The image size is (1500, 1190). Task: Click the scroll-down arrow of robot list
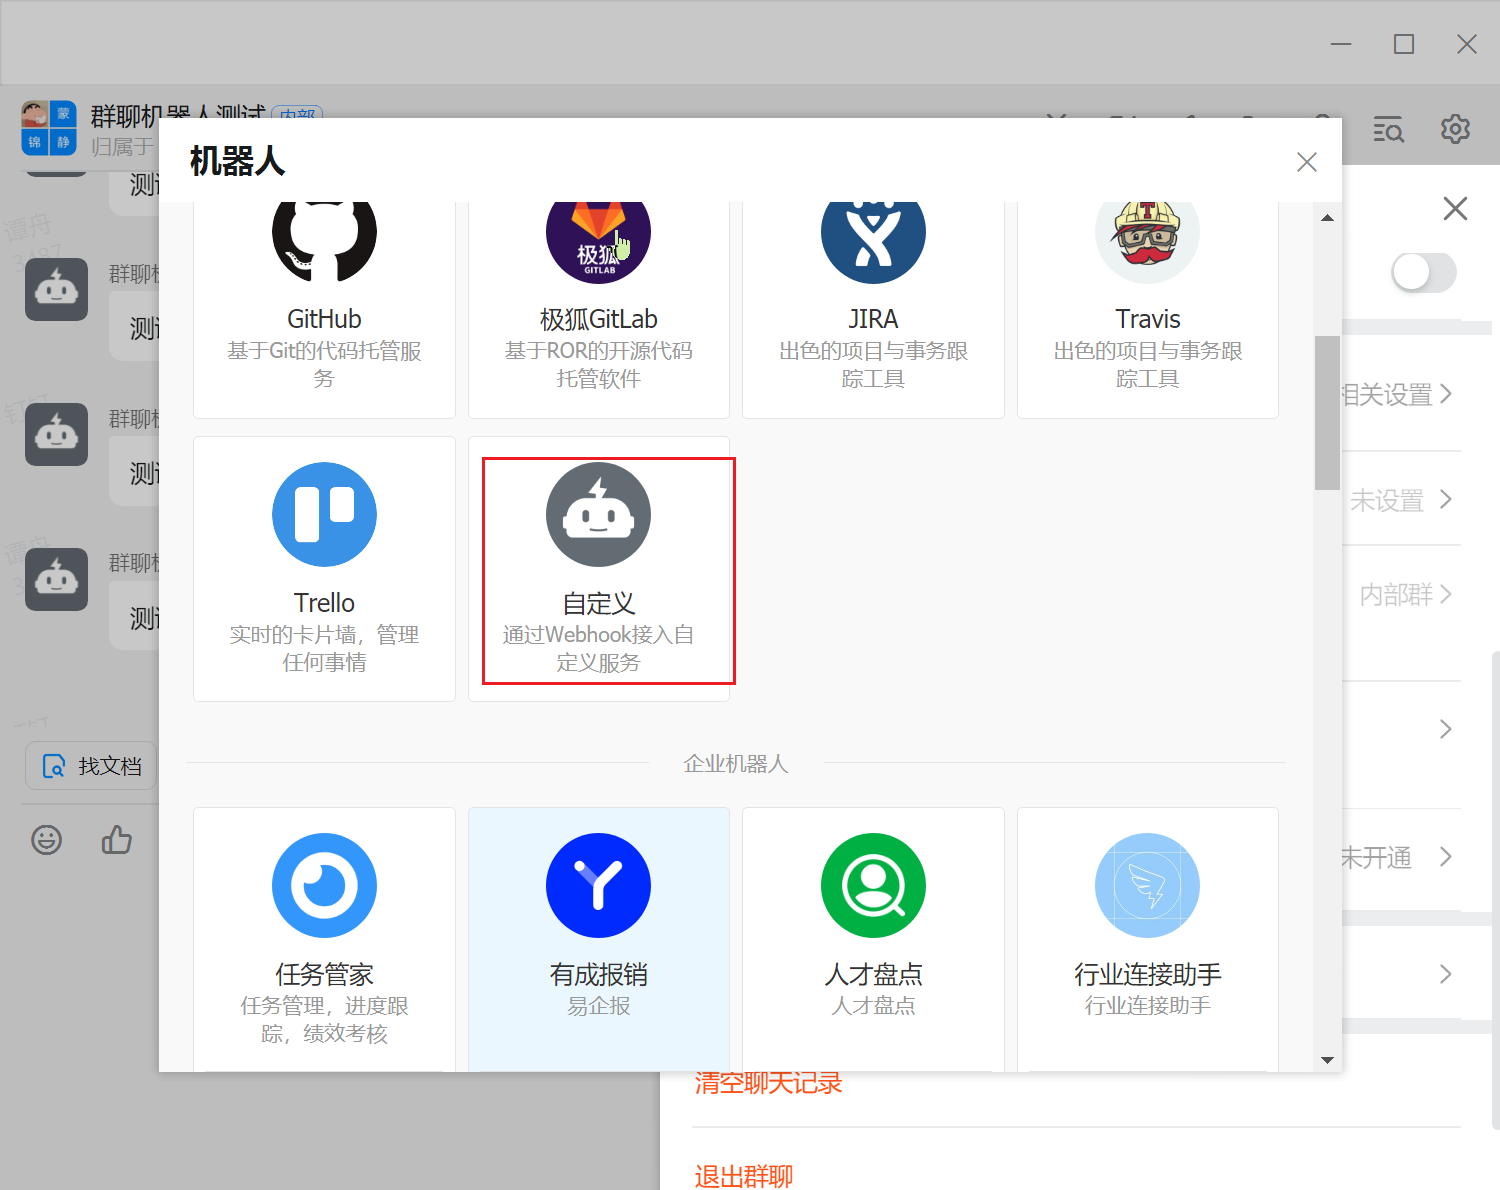pyautogui.click(x=1327, y=1060)
